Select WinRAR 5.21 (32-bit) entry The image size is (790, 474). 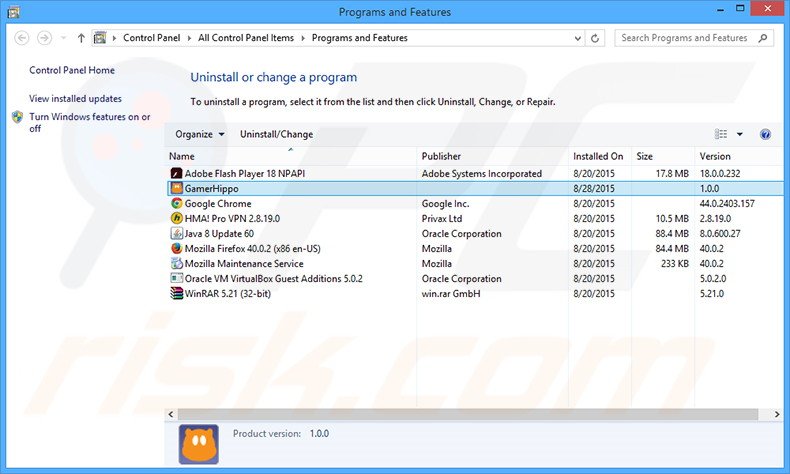(x=475, y=294)
